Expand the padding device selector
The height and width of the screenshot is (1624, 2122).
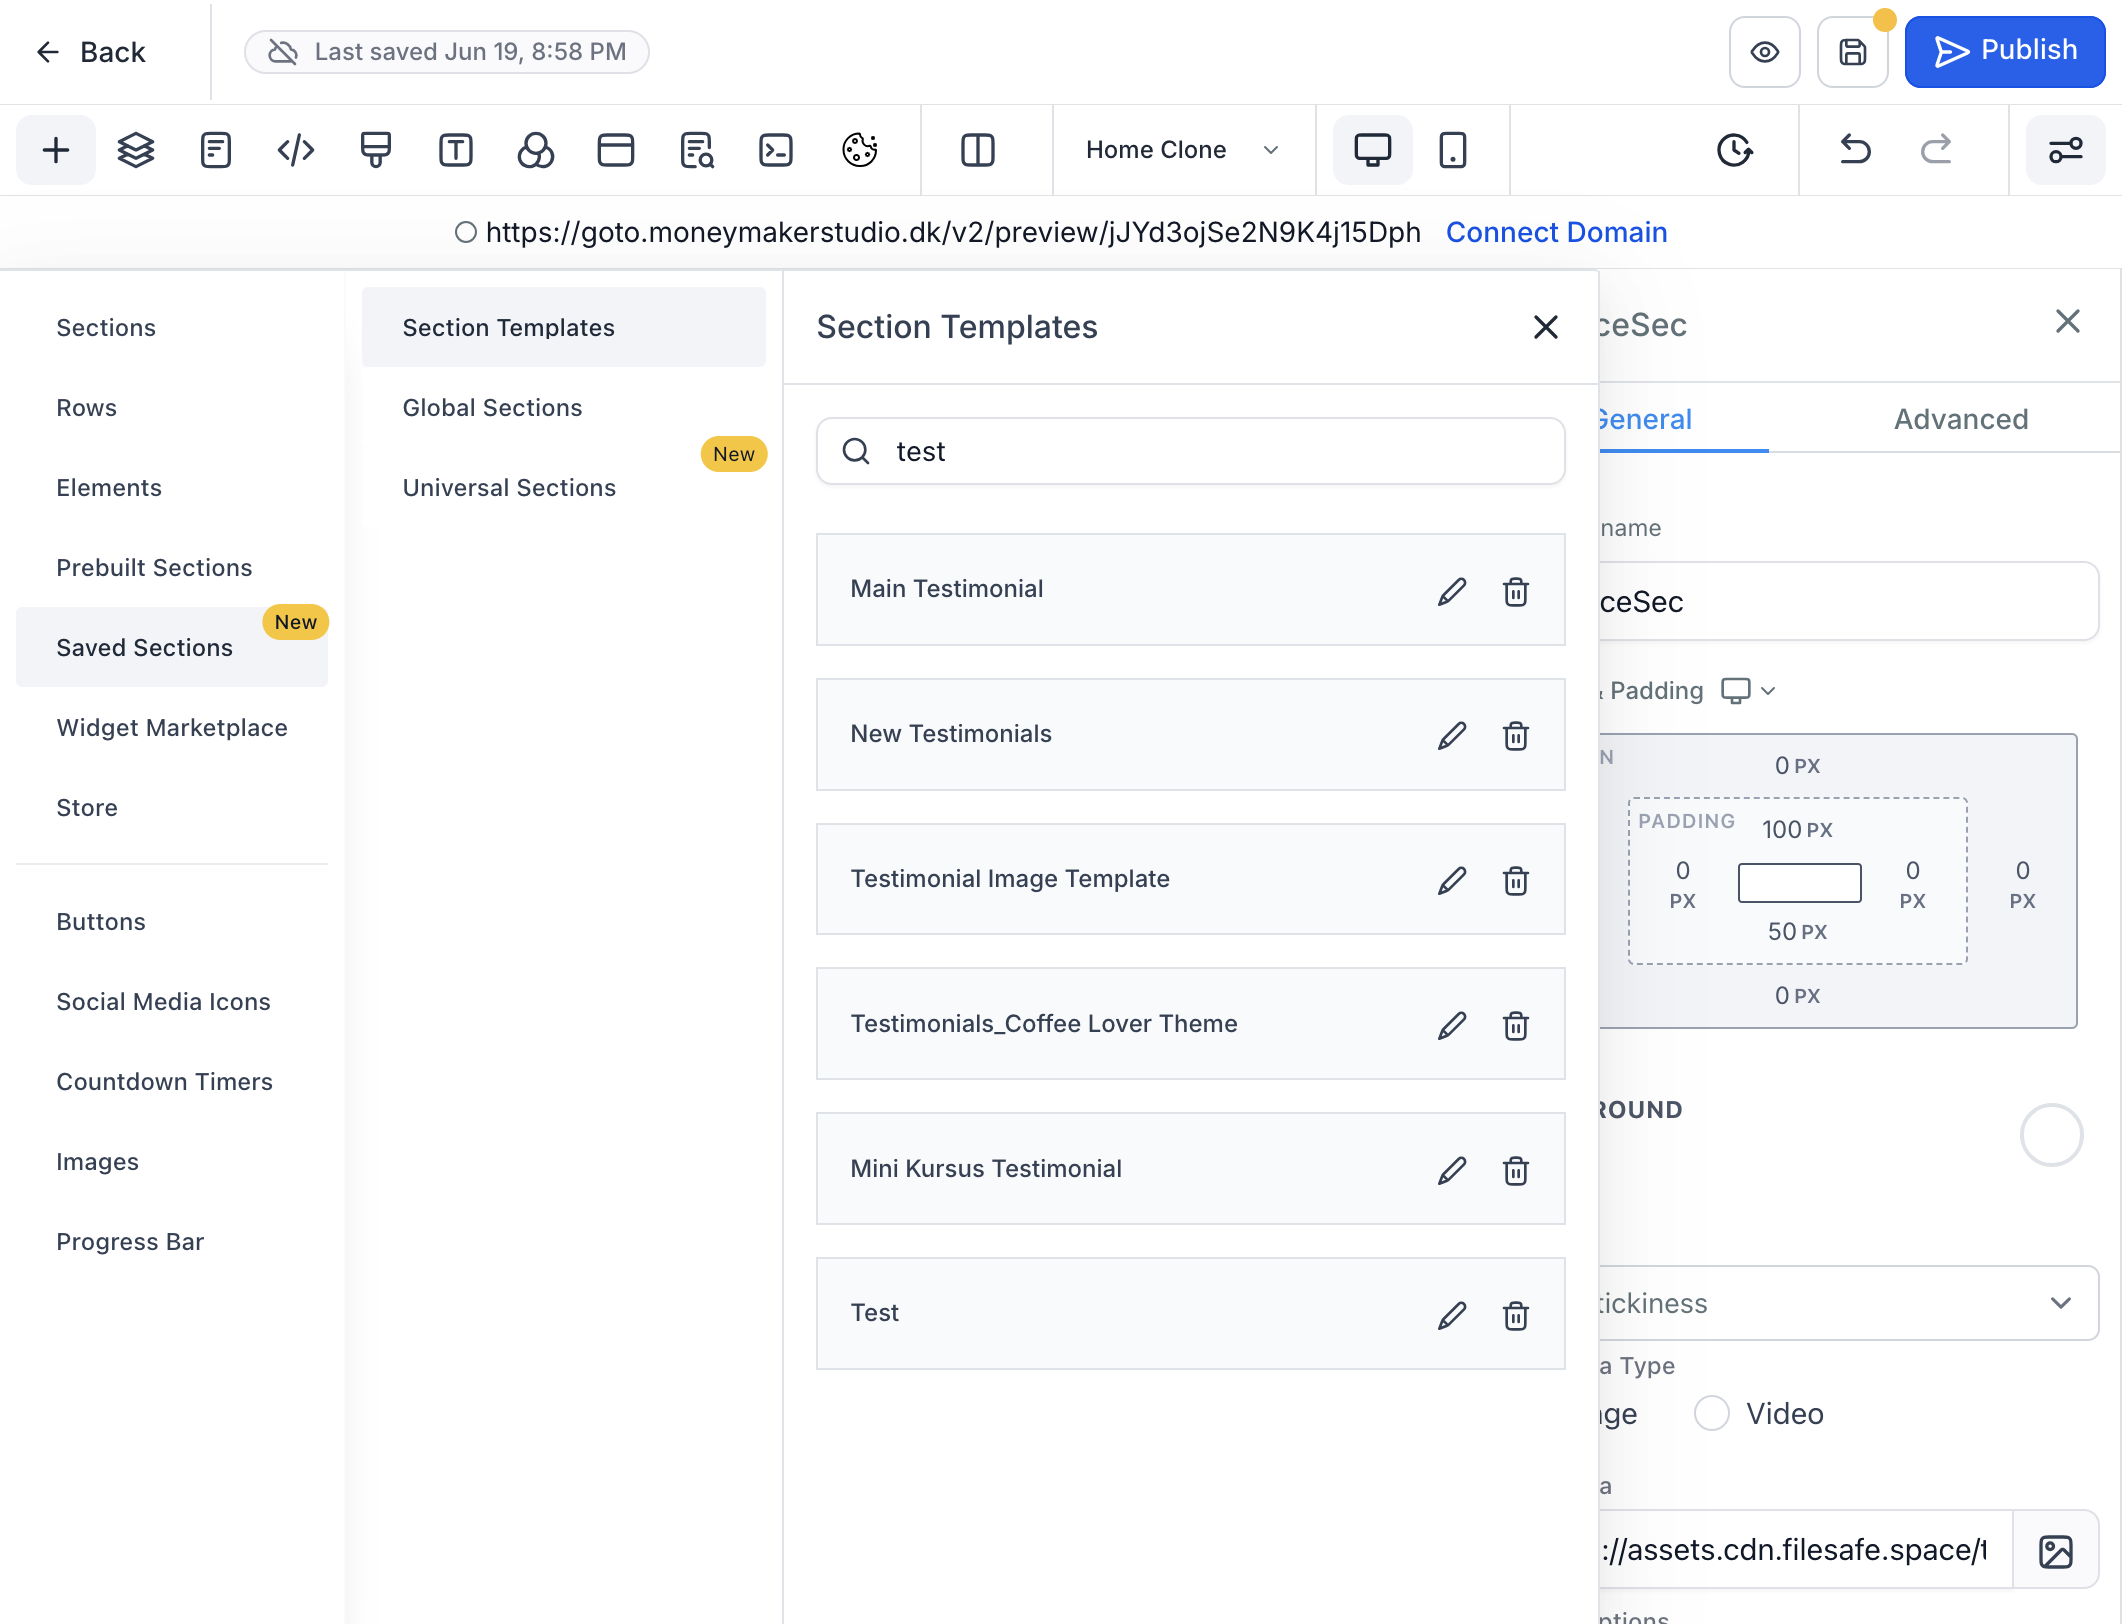1748,691
